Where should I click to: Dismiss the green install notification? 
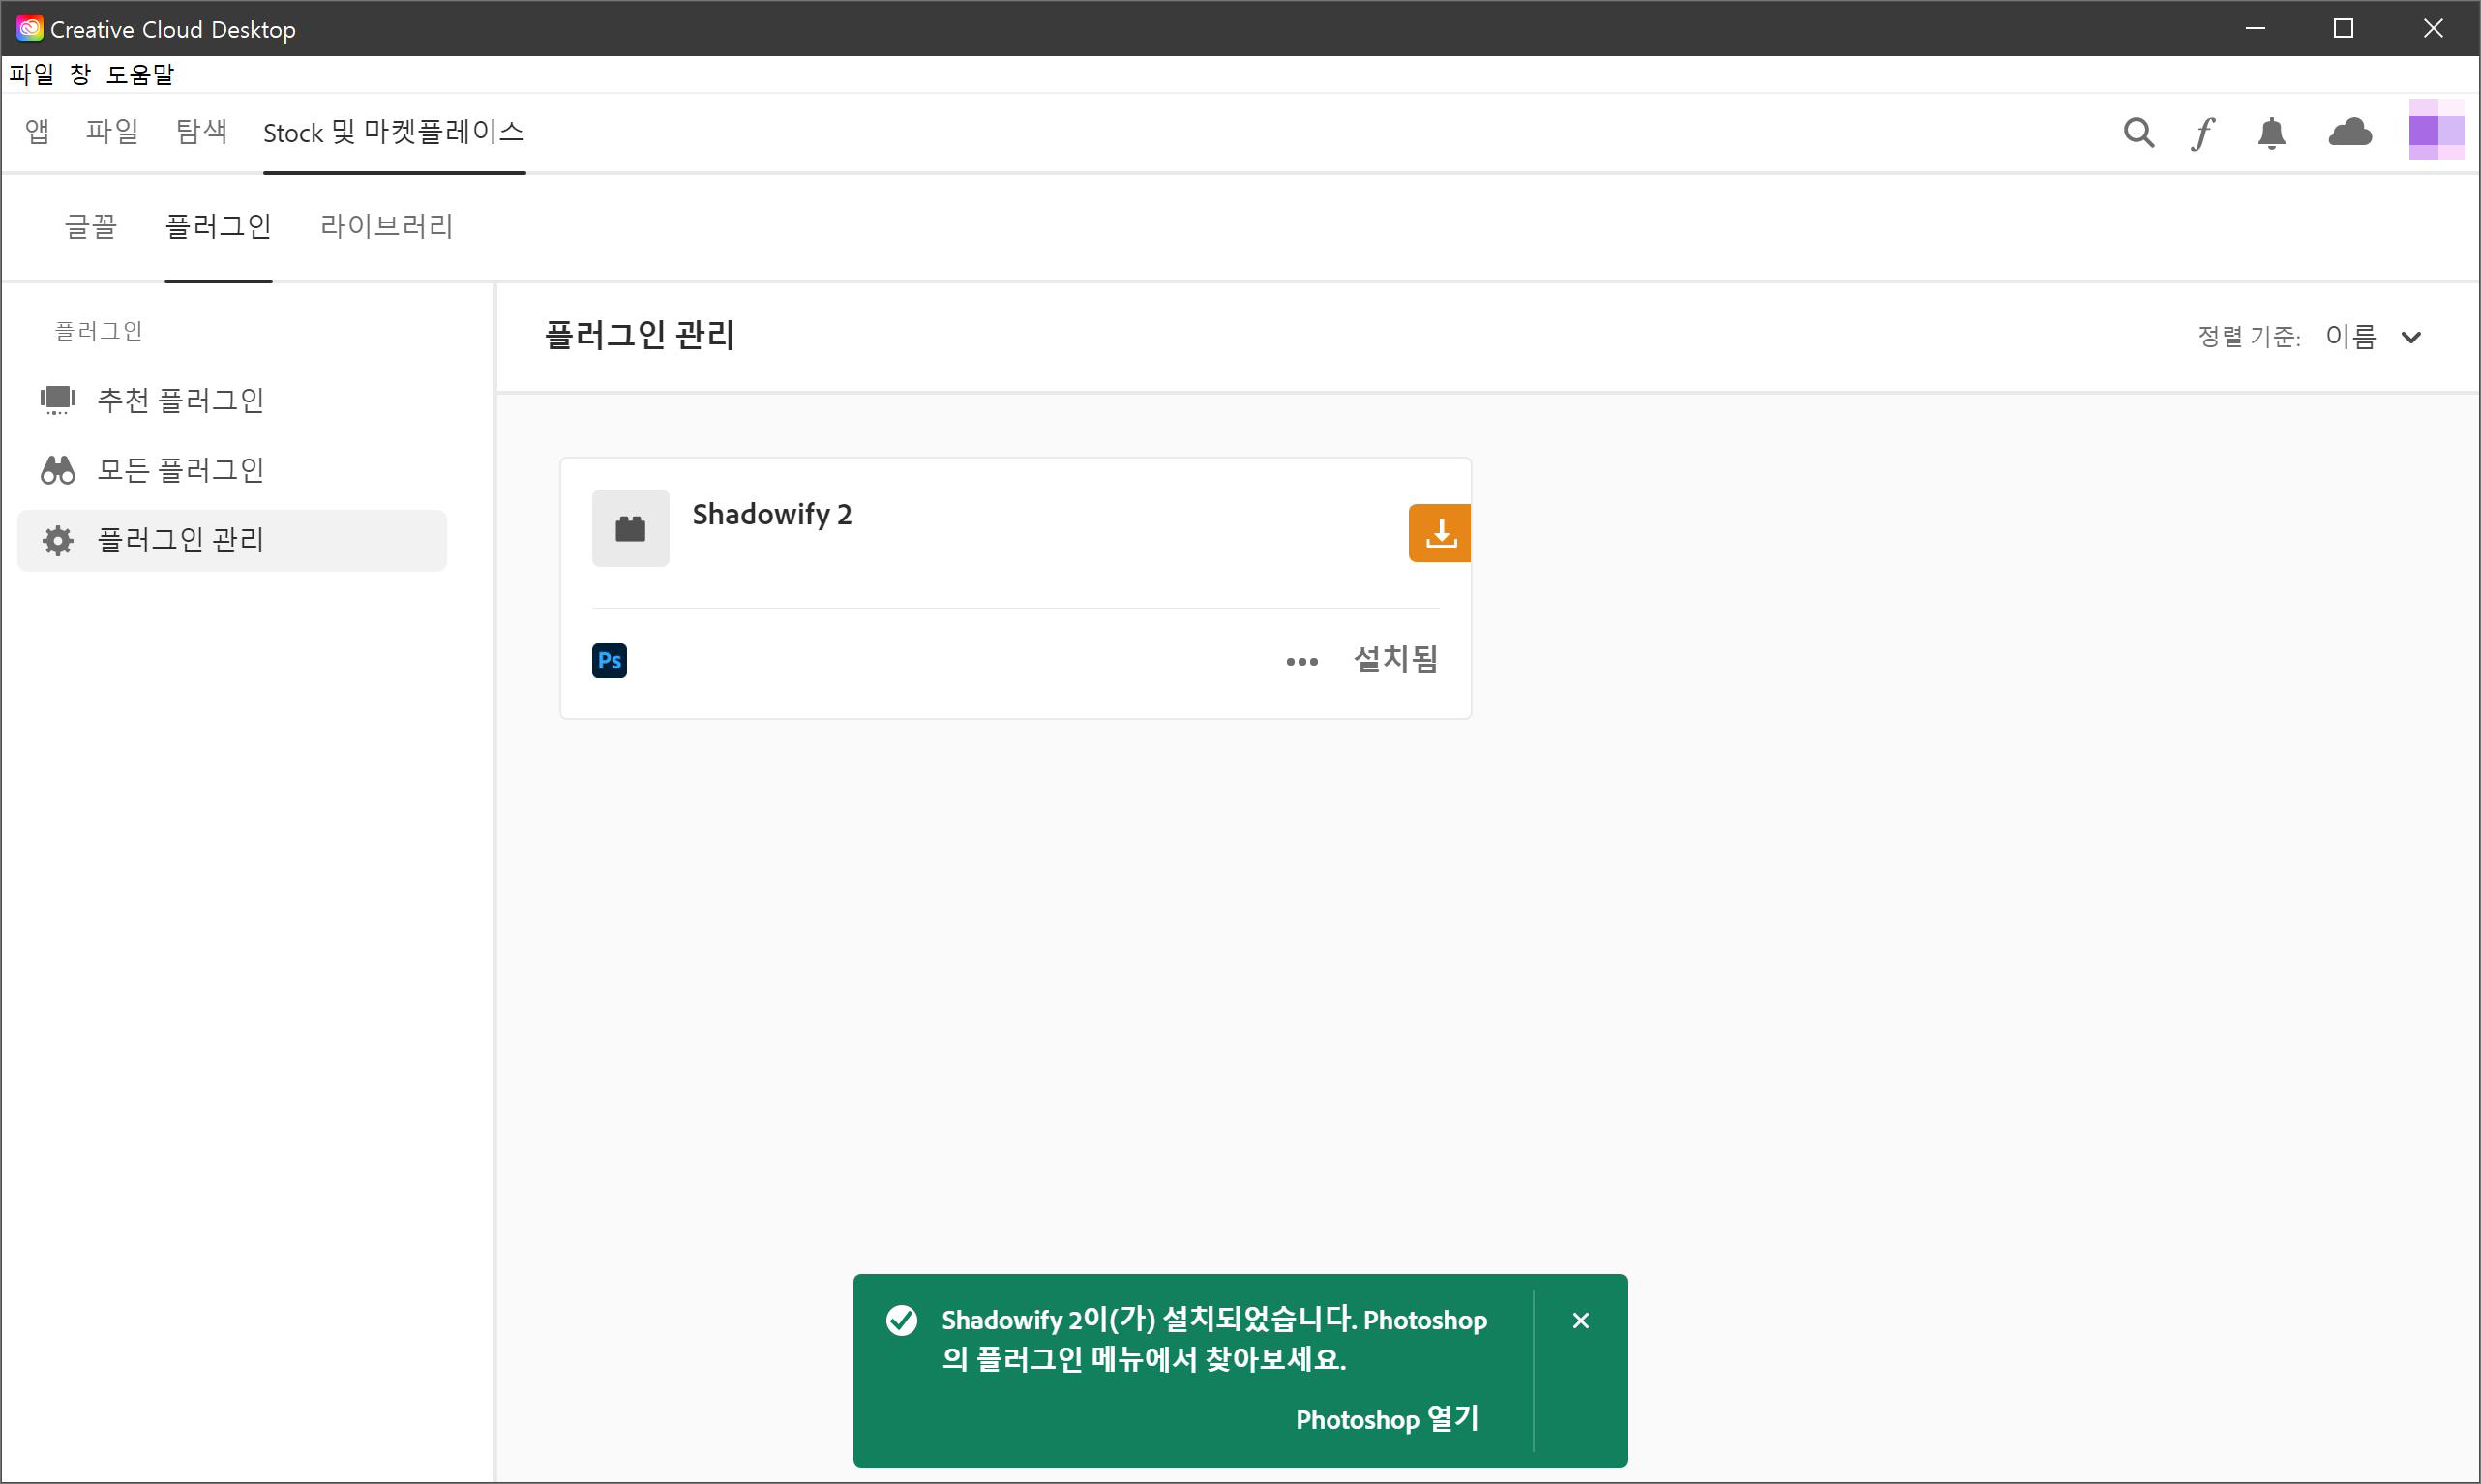[x=1580, y=1321]
